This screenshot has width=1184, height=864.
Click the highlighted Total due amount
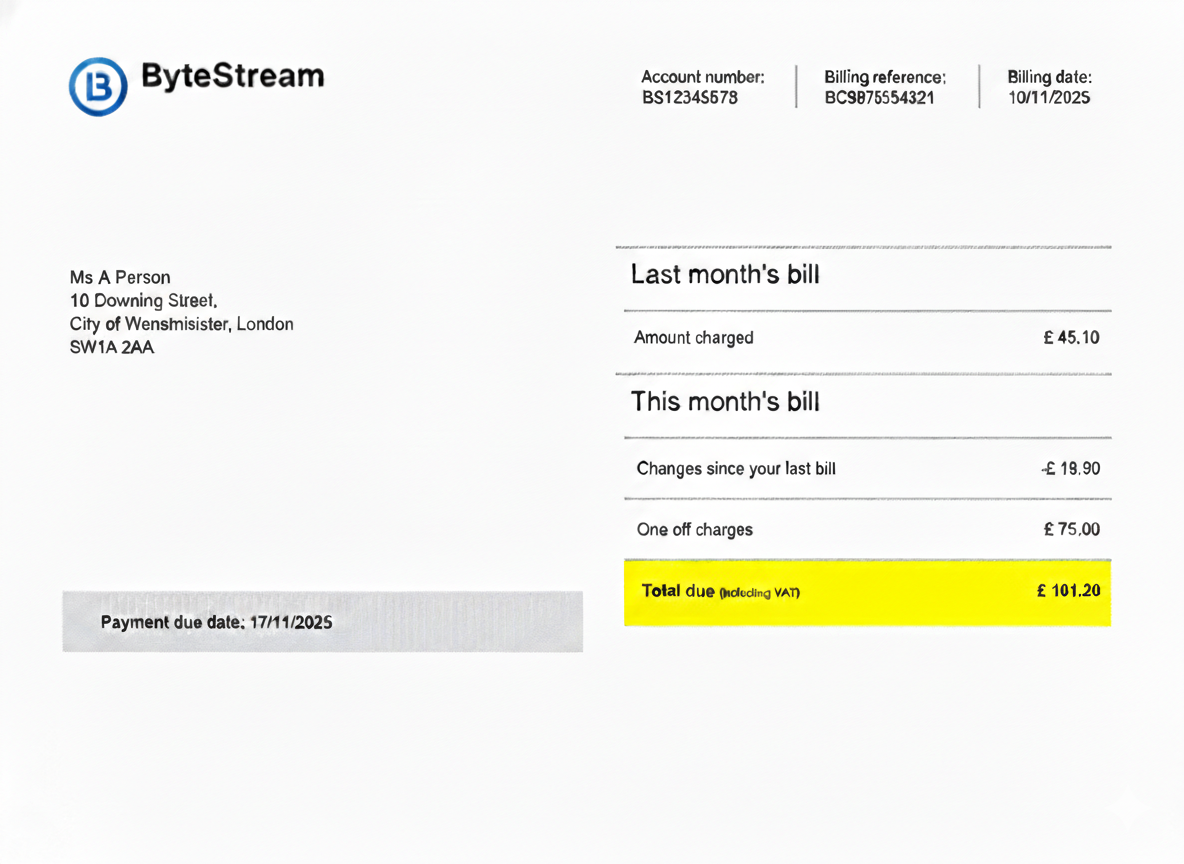1068,591
